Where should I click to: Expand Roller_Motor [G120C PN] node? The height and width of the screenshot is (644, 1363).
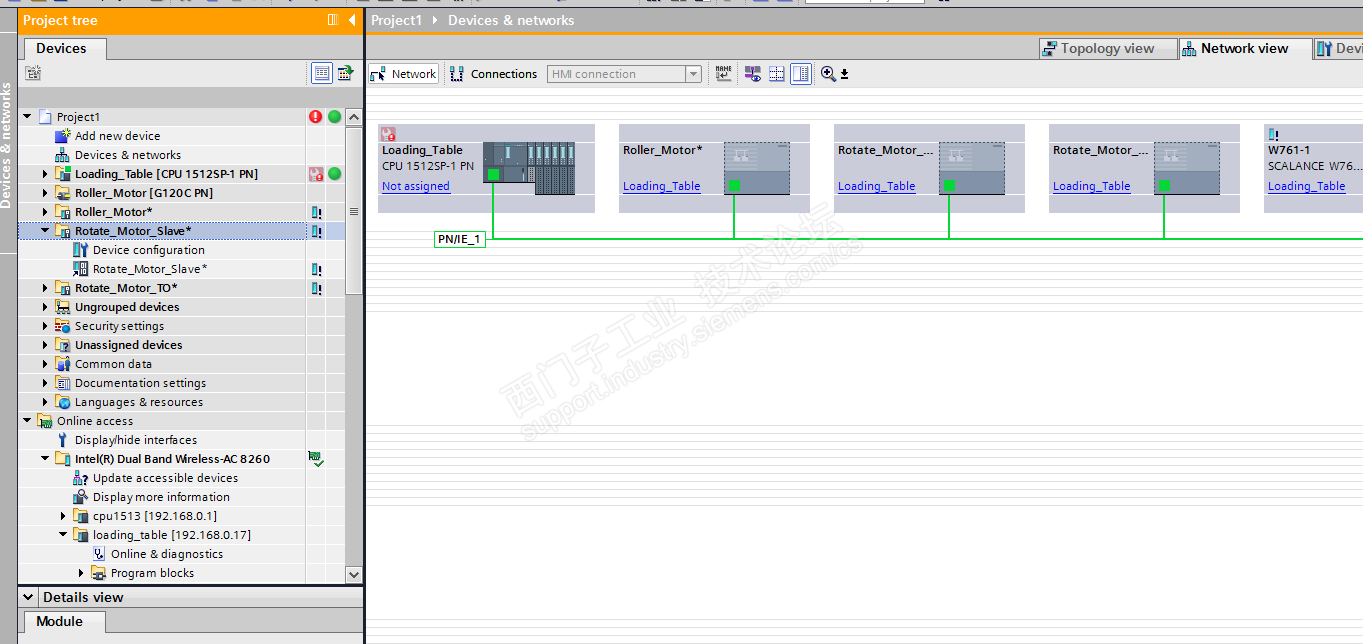point(45,193)
